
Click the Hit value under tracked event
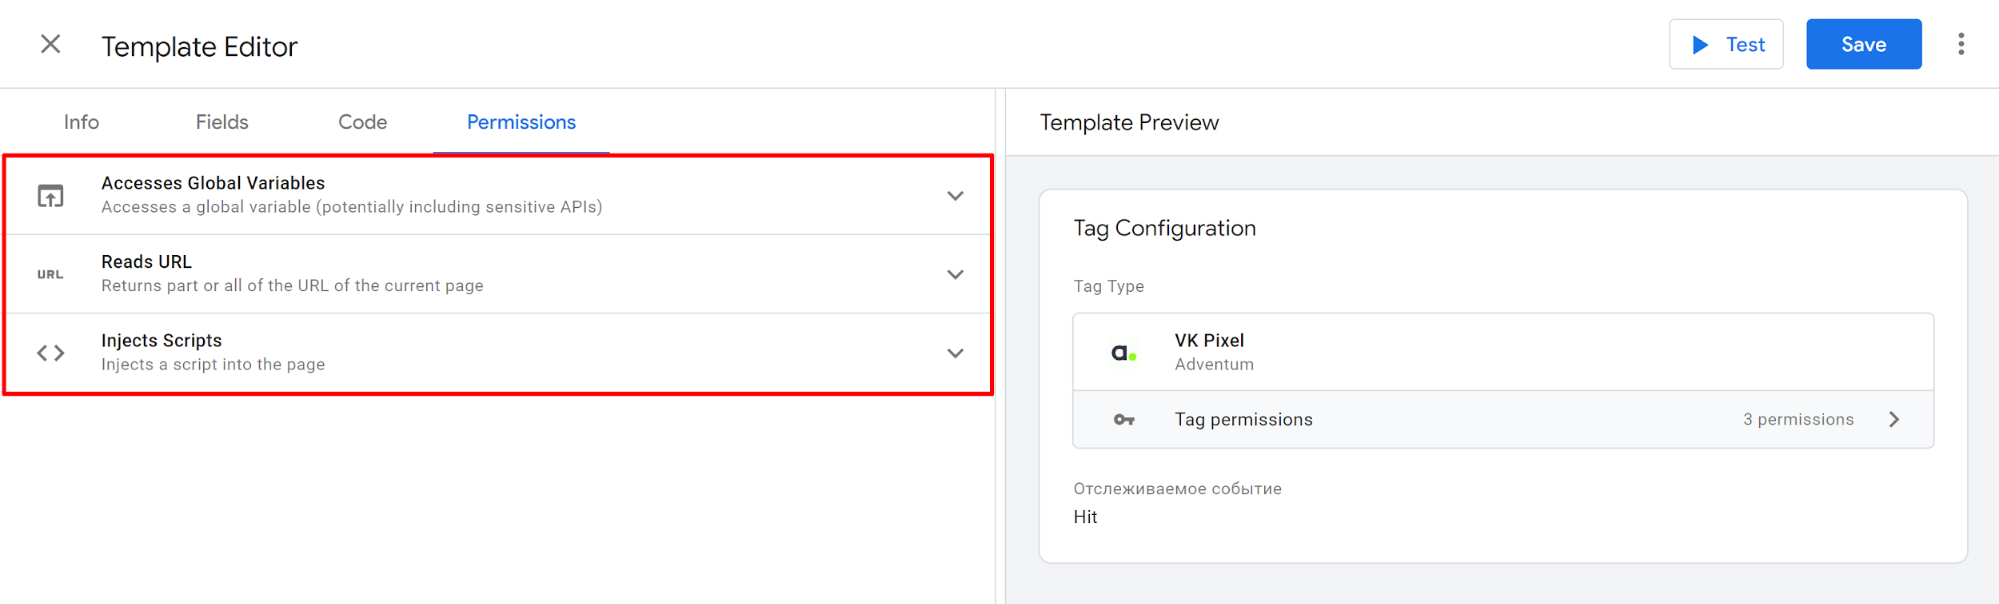(1085, 517)
